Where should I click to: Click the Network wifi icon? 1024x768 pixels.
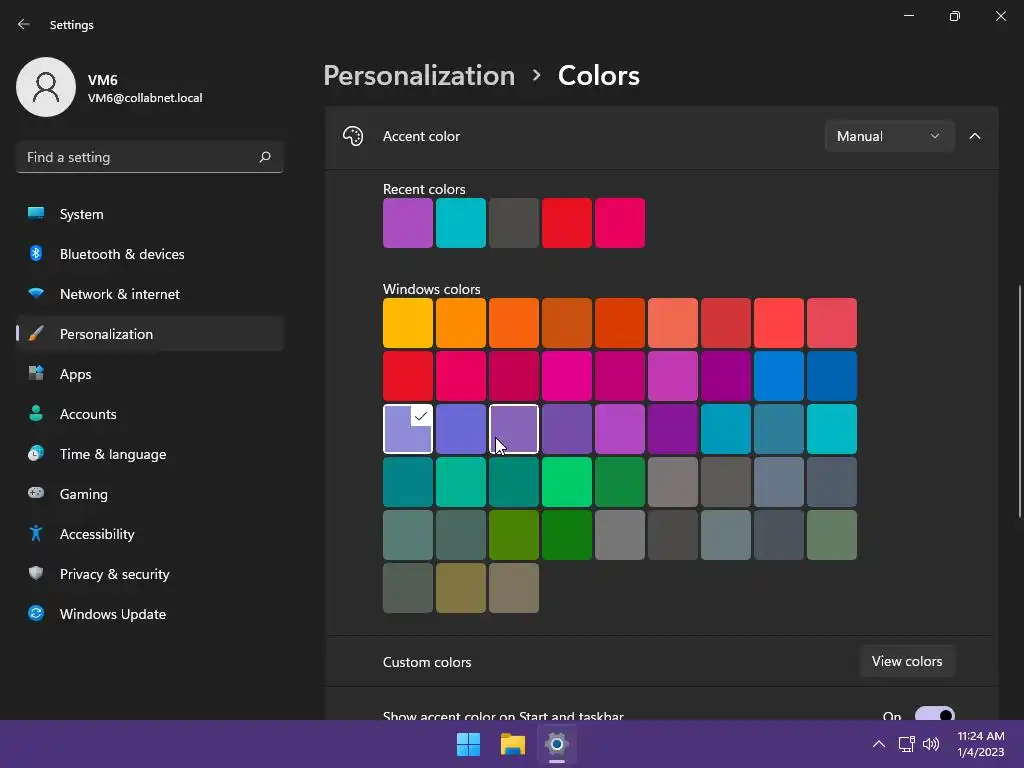[x=36, y=293]
